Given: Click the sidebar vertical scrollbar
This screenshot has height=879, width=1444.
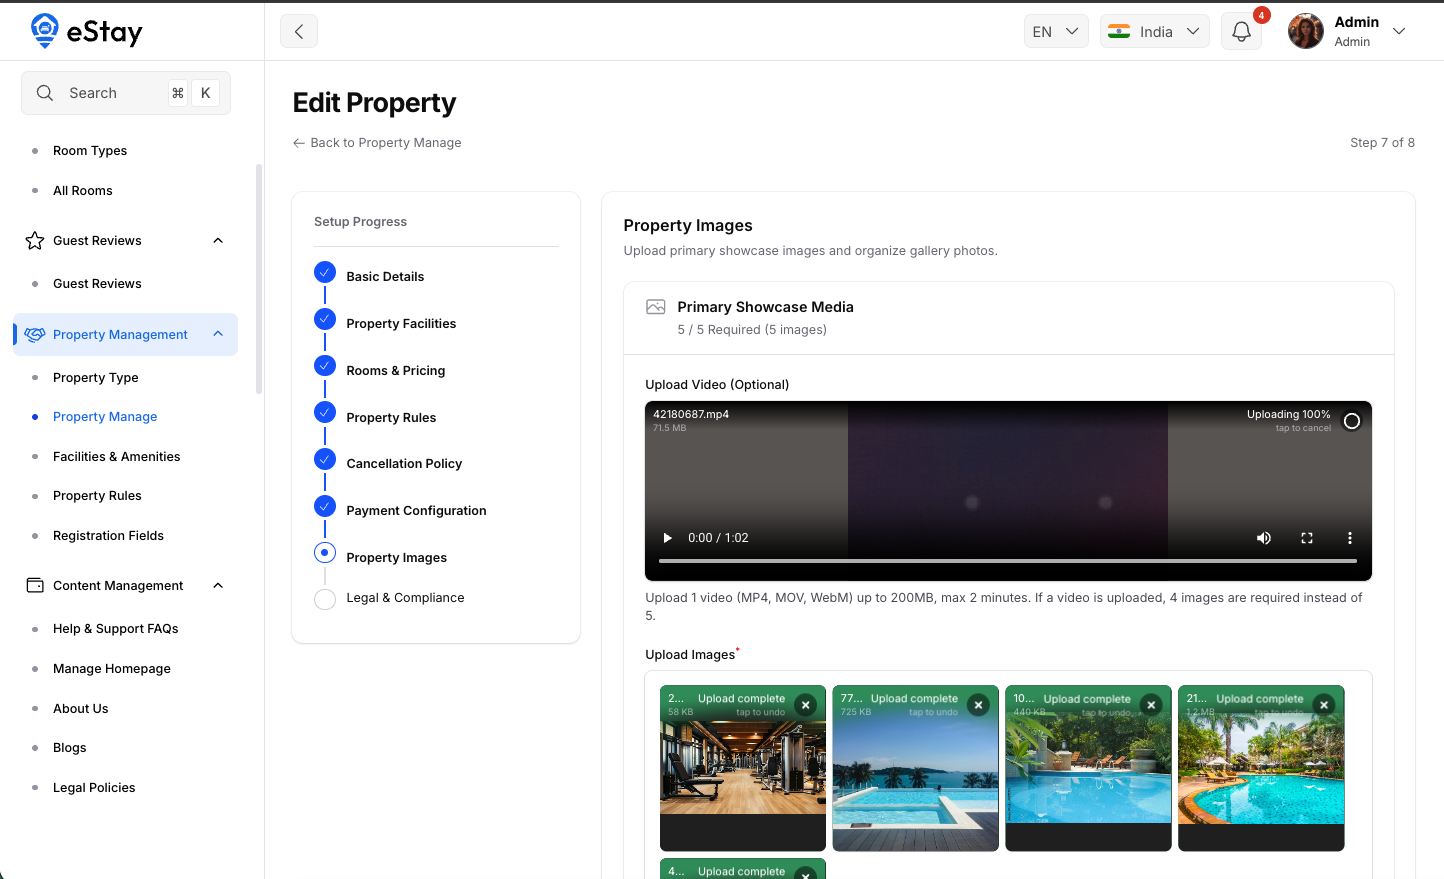Looking at the screenshot, I should coord(259,279).
